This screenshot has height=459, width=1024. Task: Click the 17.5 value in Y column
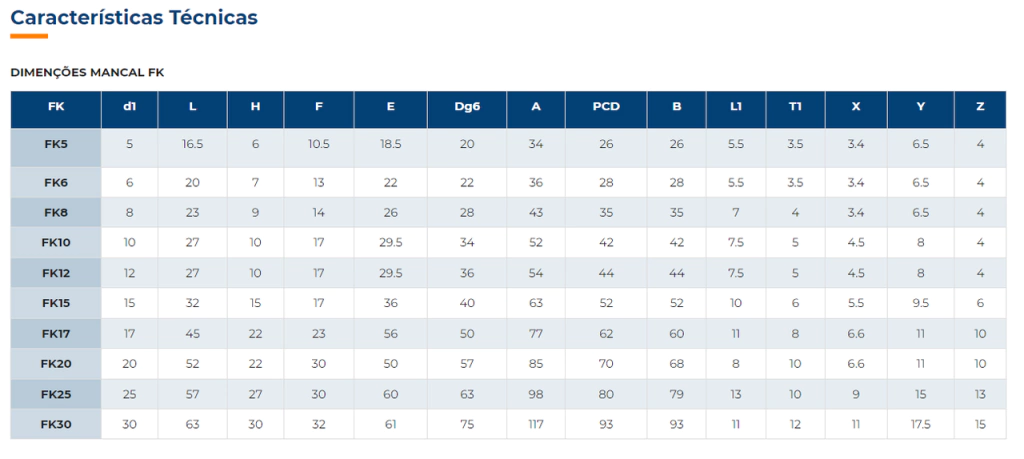(920, 424)
